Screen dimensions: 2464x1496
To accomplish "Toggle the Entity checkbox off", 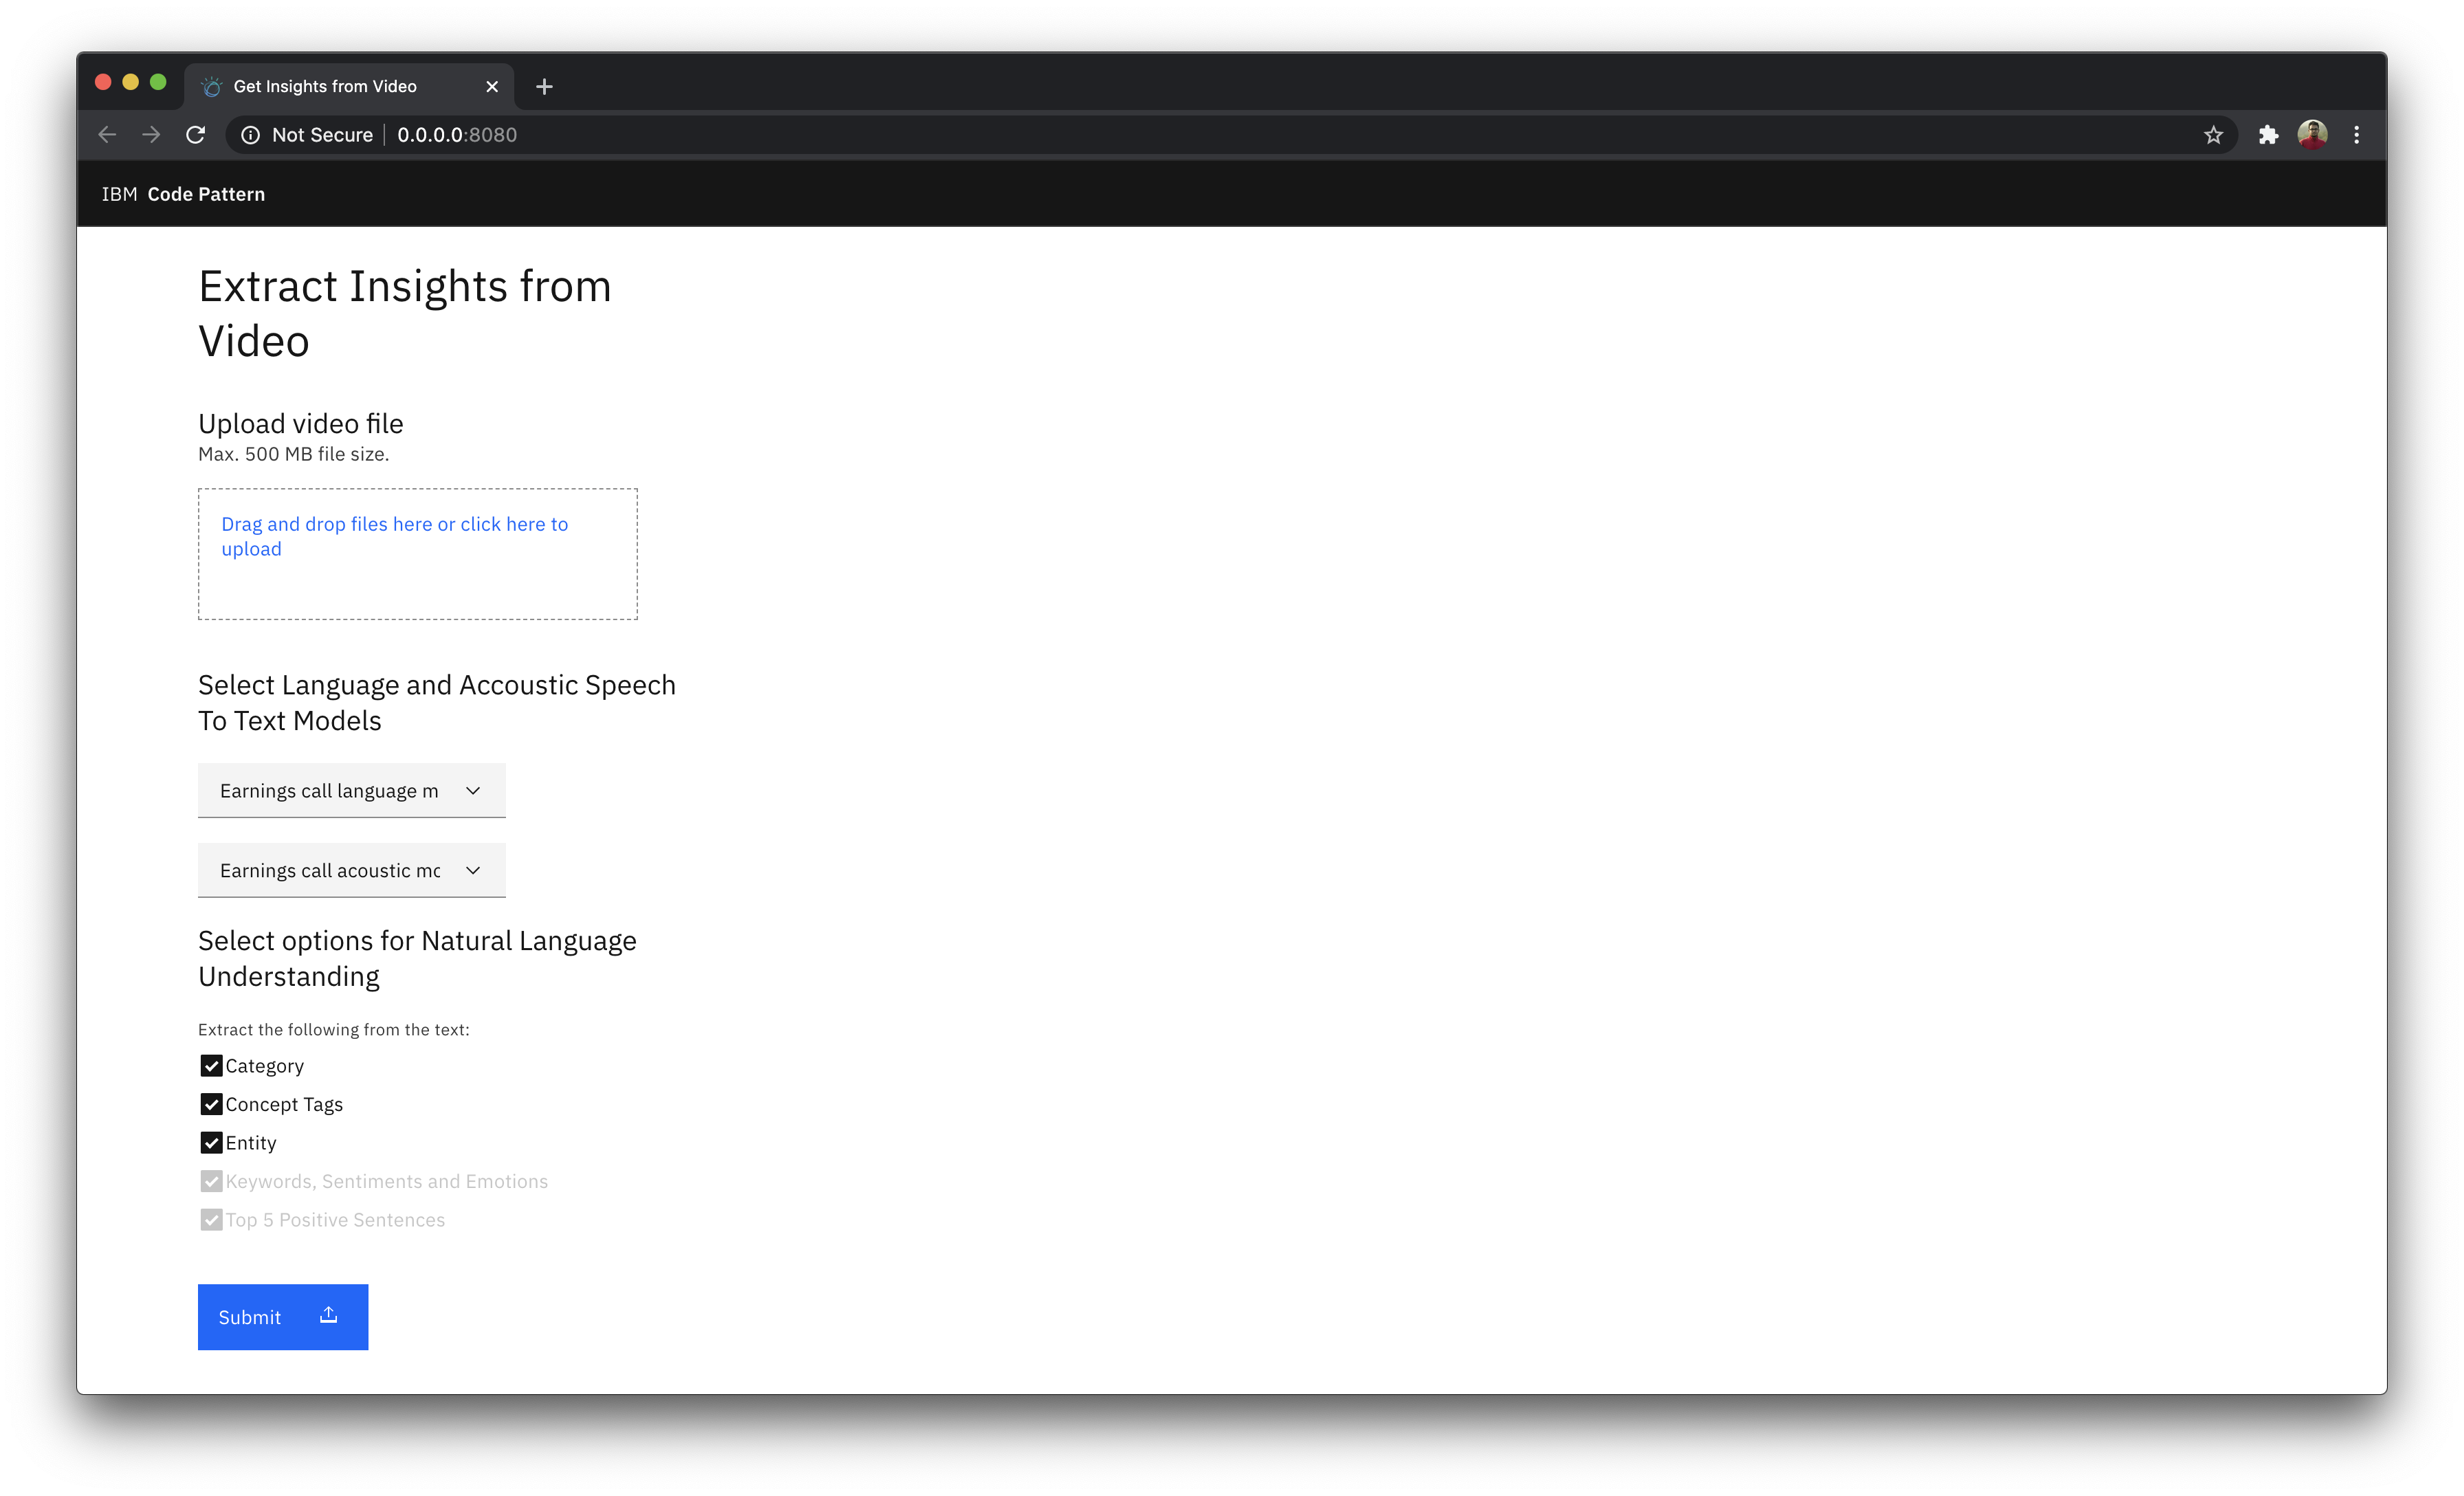I will [211, 1142].
